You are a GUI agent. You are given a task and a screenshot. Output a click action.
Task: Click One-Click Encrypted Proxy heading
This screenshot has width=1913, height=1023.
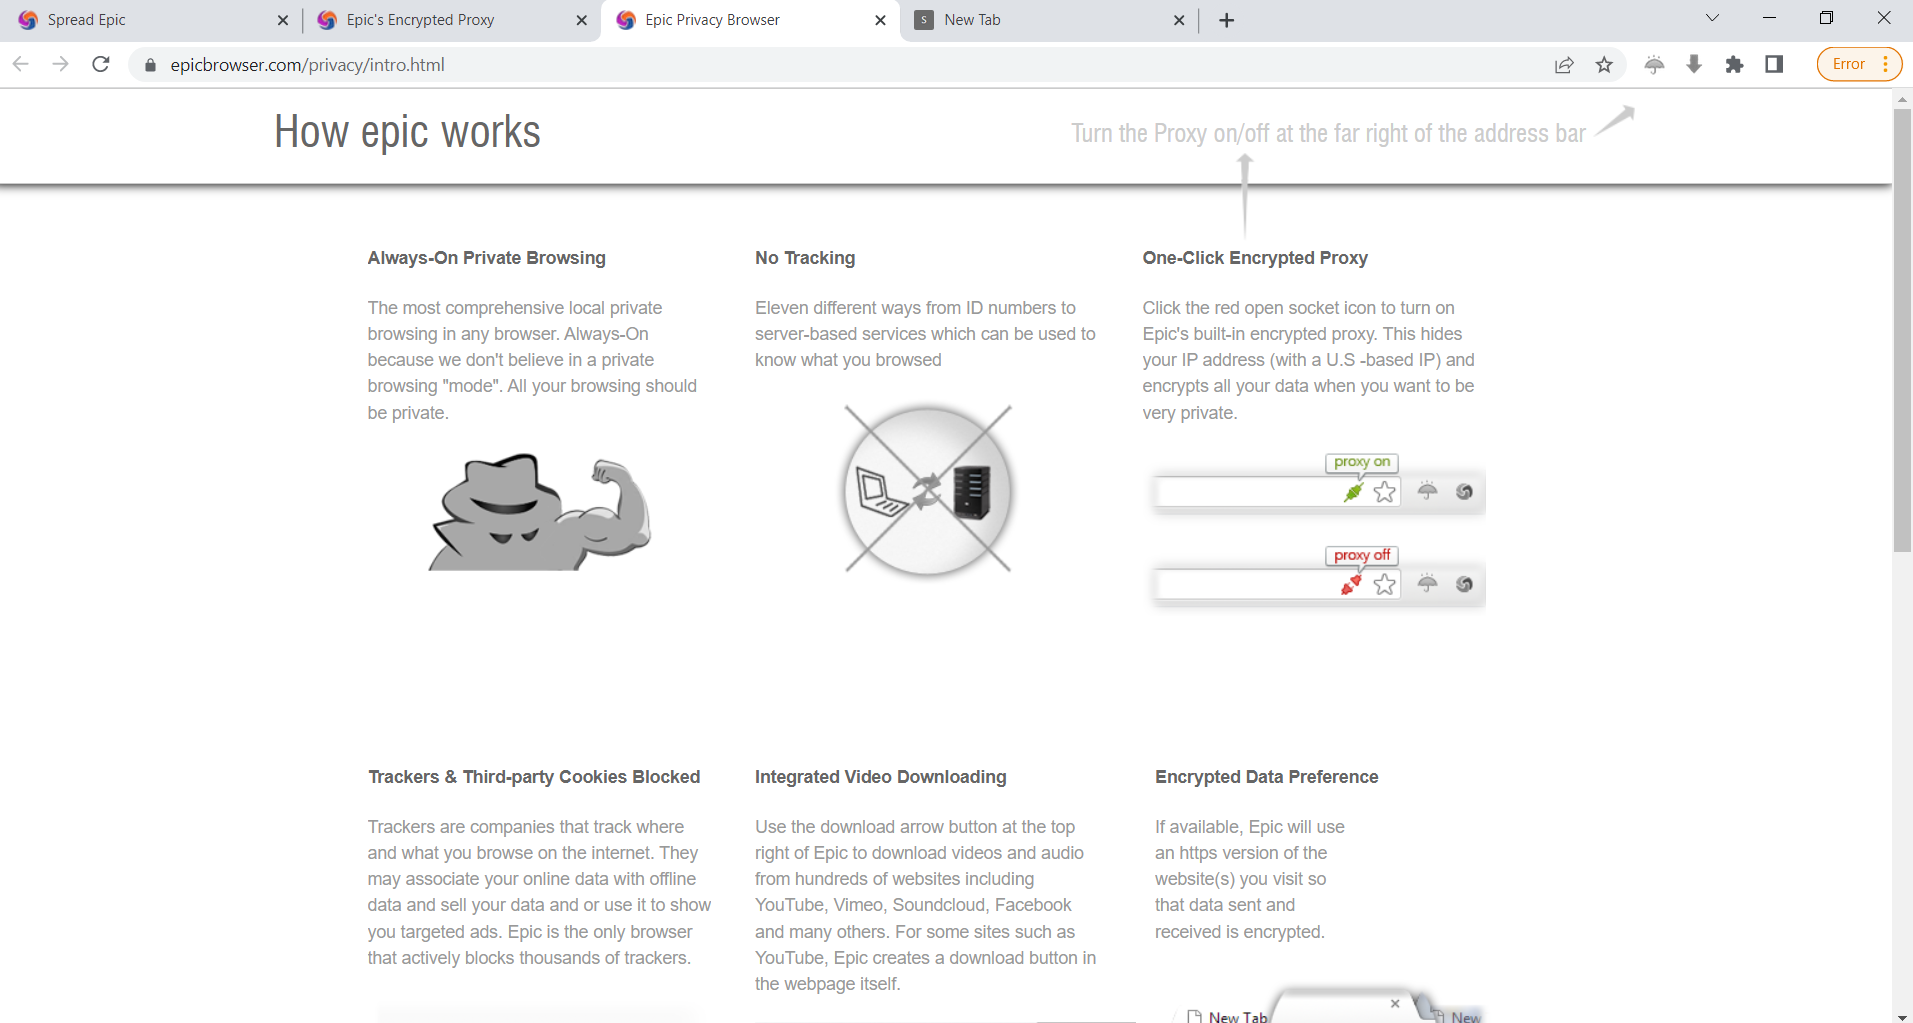pyautogui.click(x=1255, y=258)
